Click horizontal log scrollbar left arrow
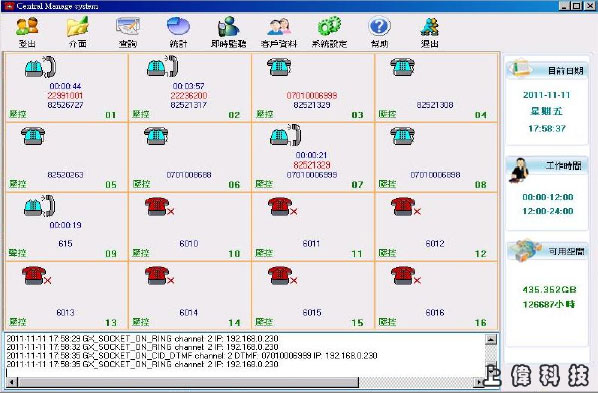This screenshot has width=598, height=393. [11, 382]
